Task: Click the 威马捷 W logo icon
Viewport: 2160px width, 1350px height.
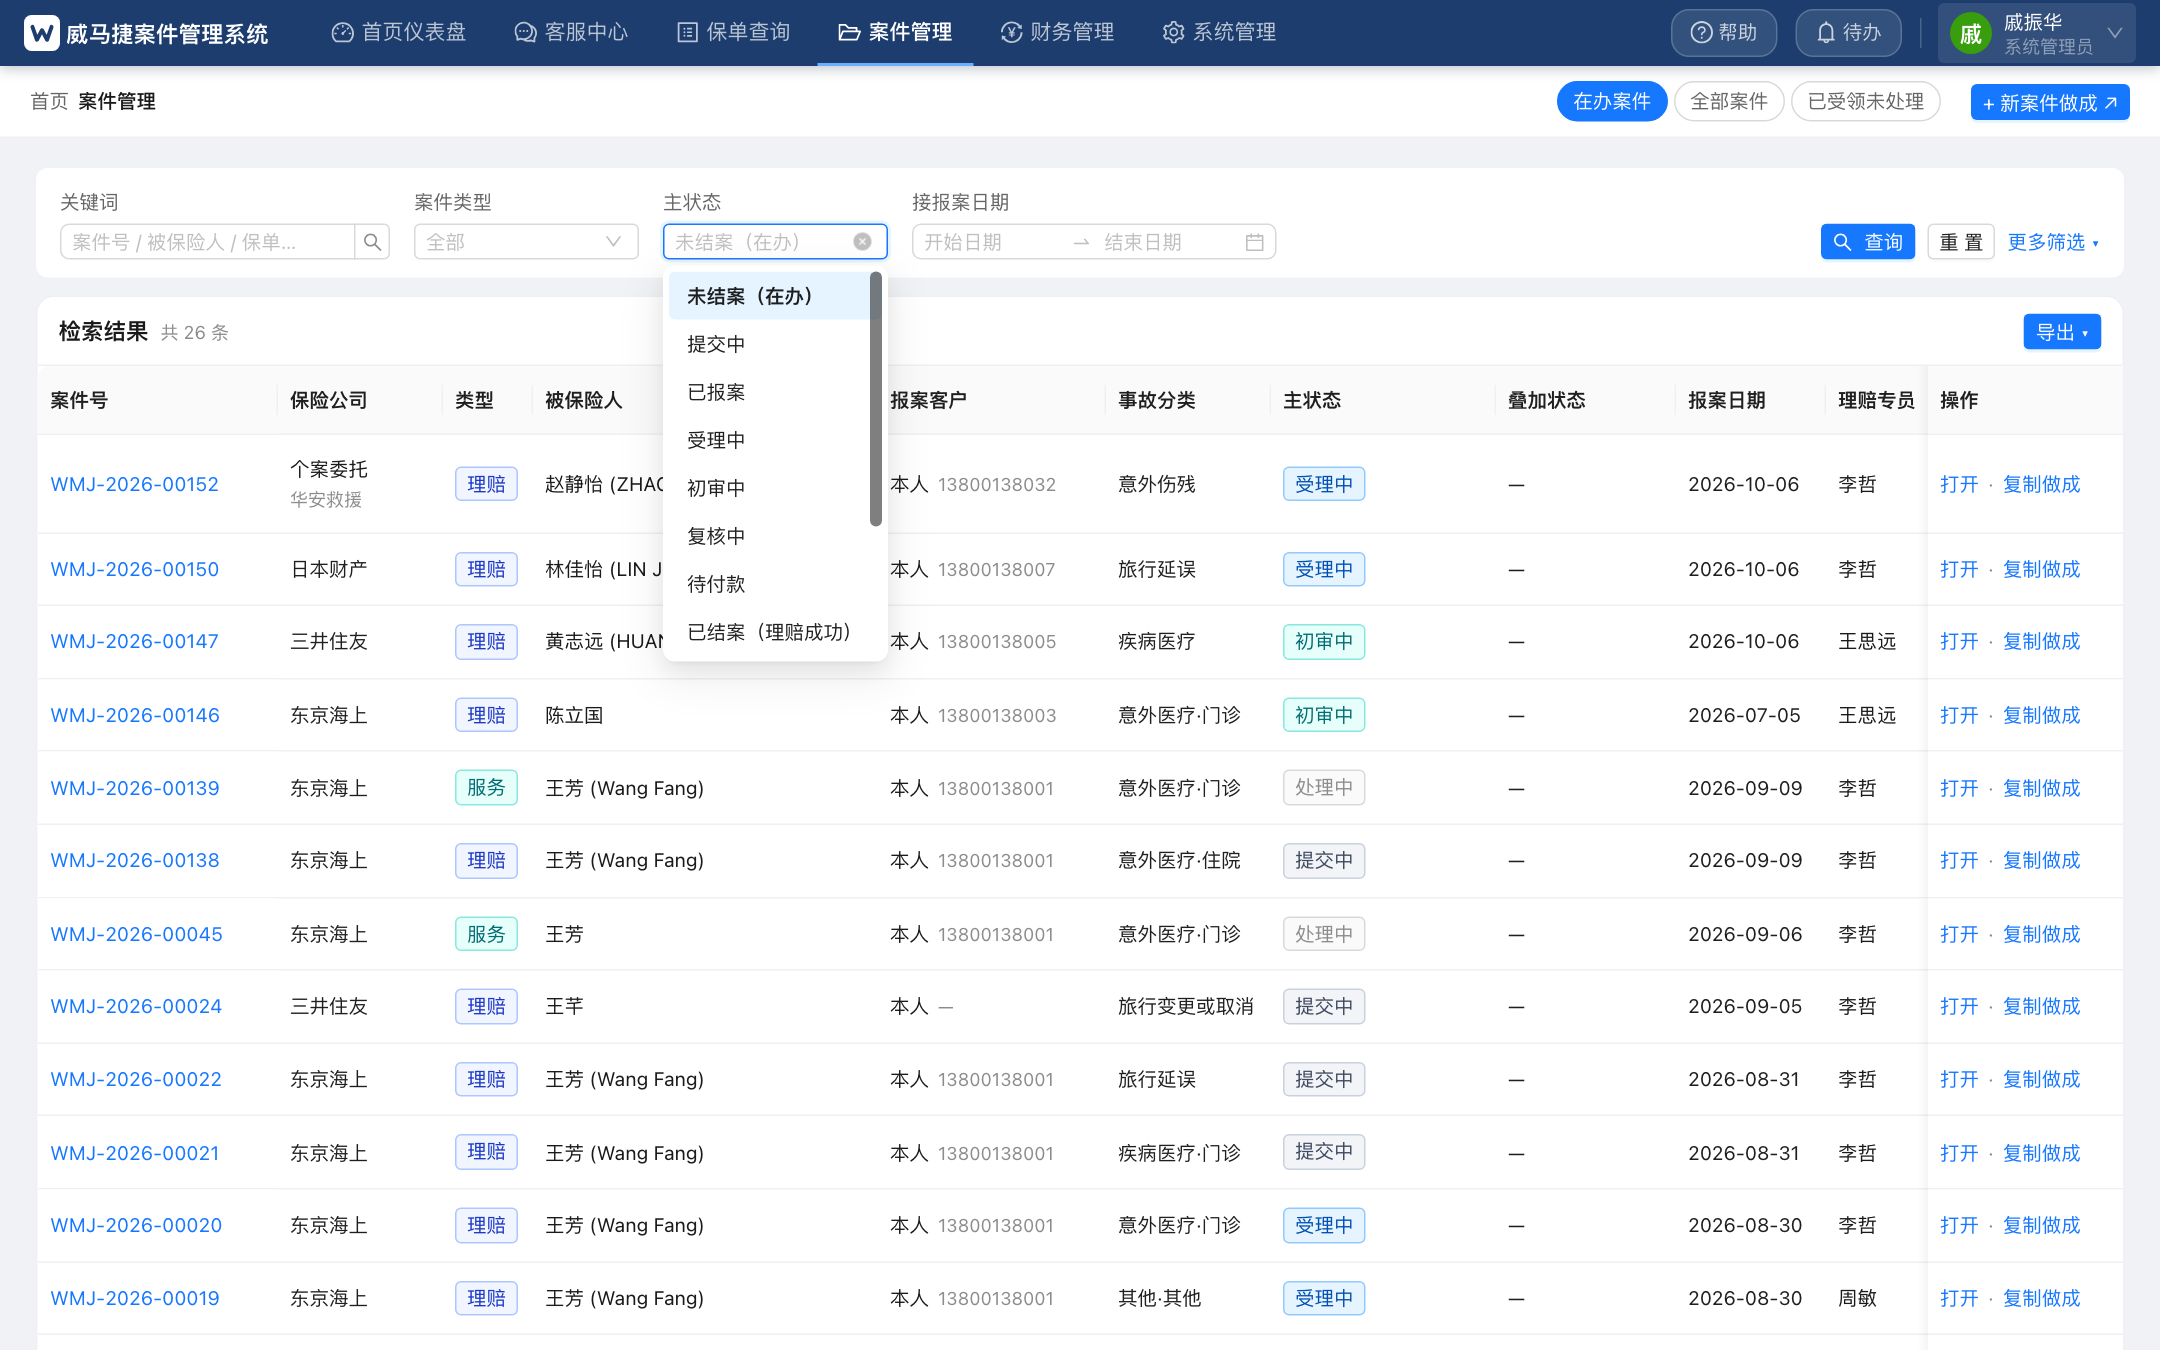Action: [41, 33]
